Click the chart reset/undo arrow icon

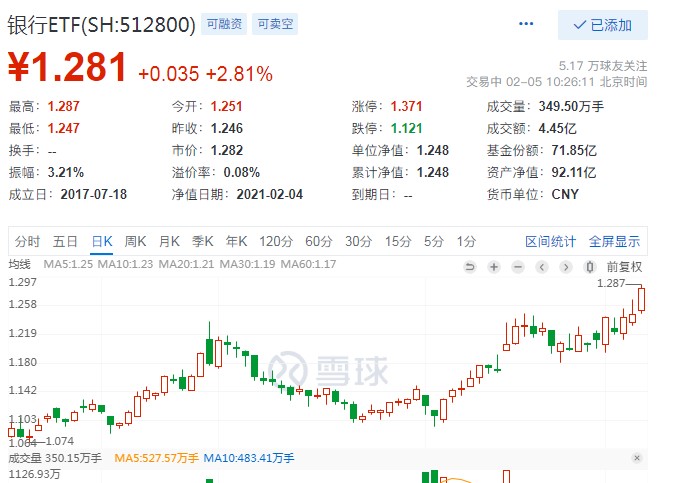[x=470, y=267]
